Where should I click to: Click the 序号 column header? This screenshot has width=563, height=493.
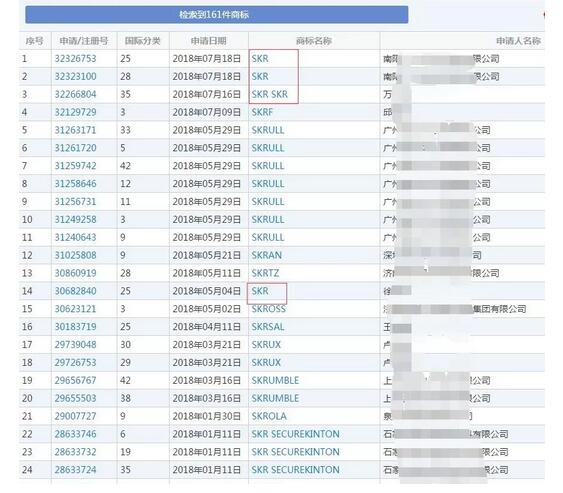35,41
